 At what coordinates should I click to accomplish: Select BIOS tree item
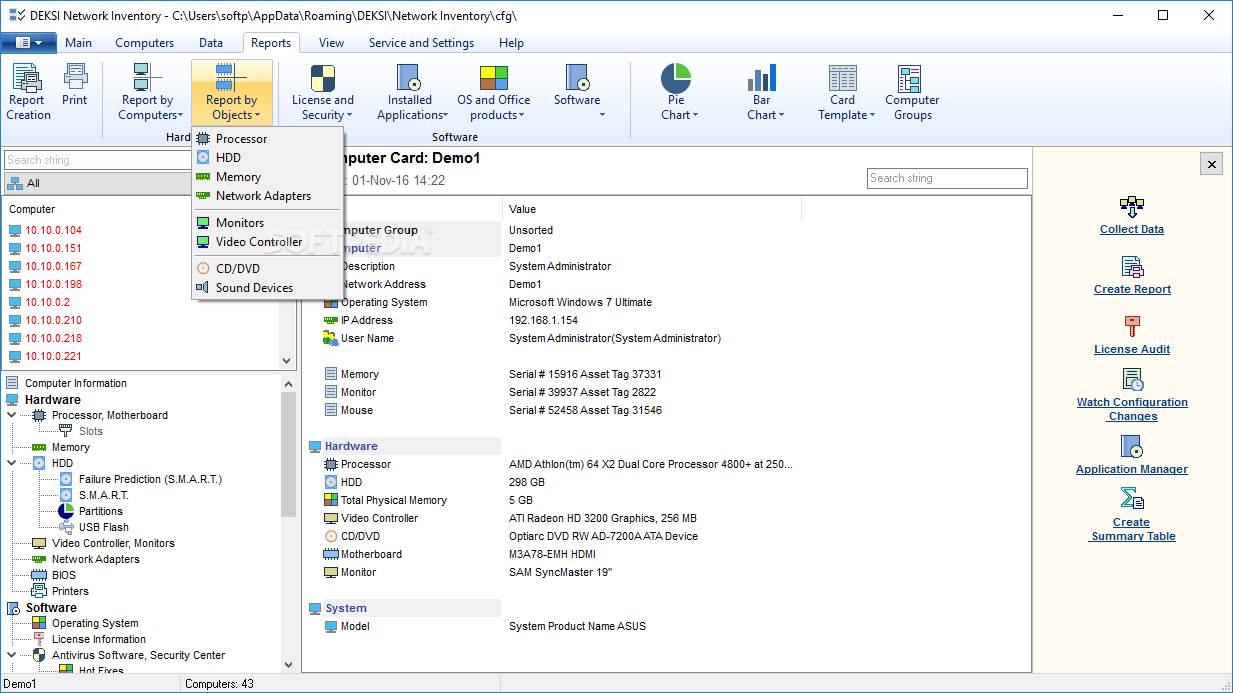pyautogui.click(x=64, y=575)
